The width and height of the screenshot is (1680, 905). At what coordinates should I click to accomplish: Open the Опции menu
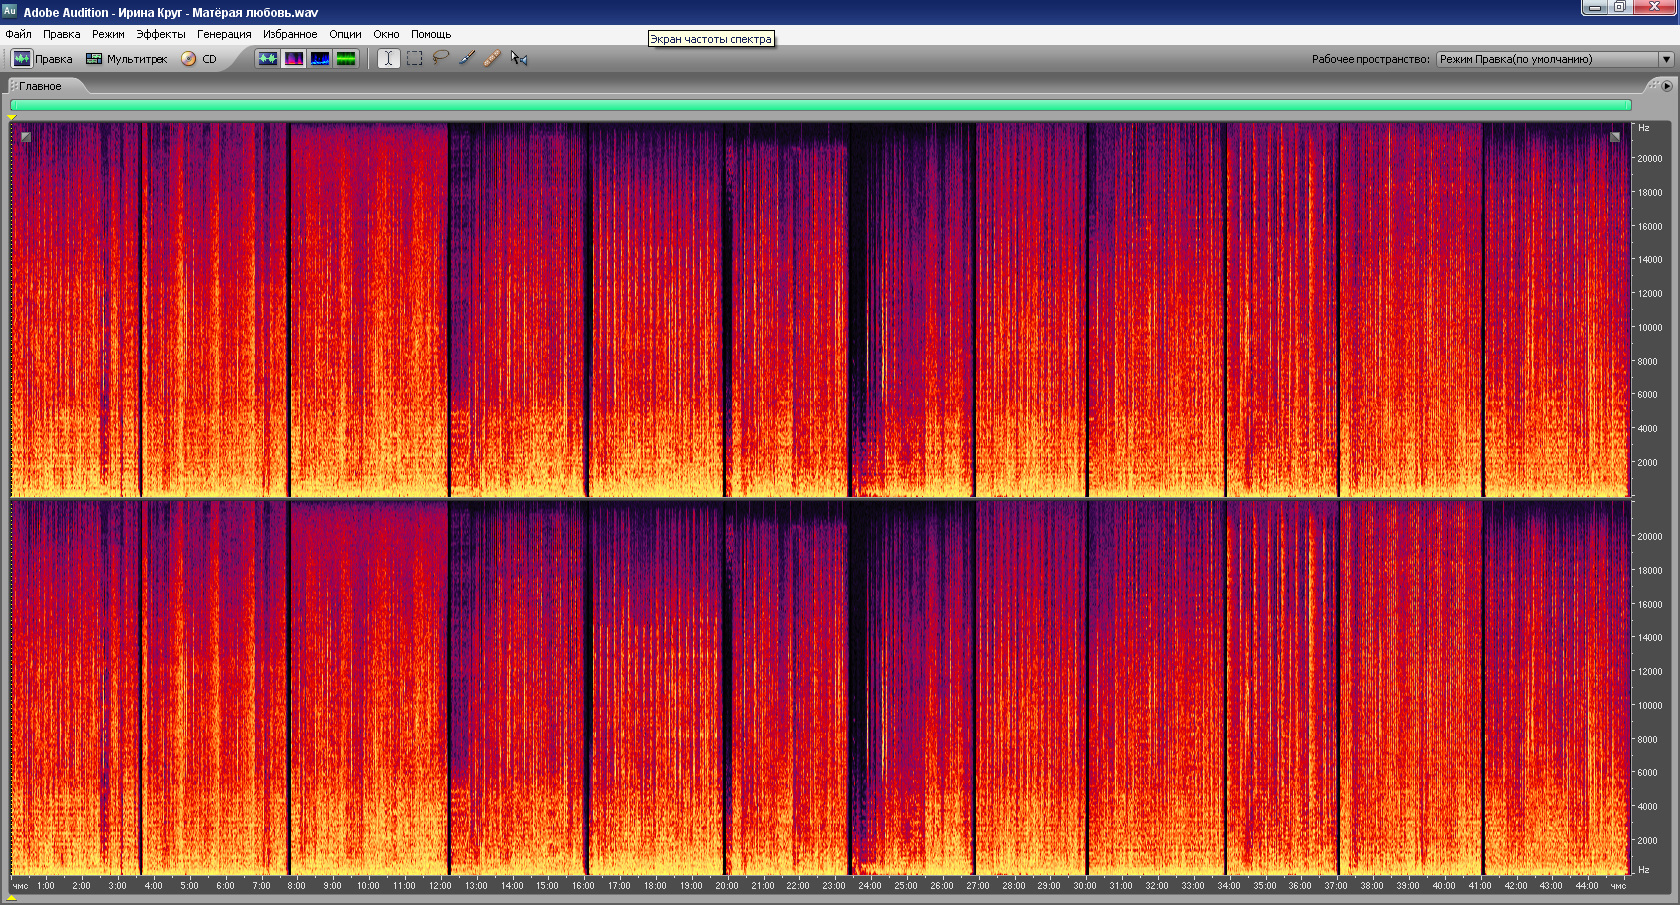pos(345,34)
